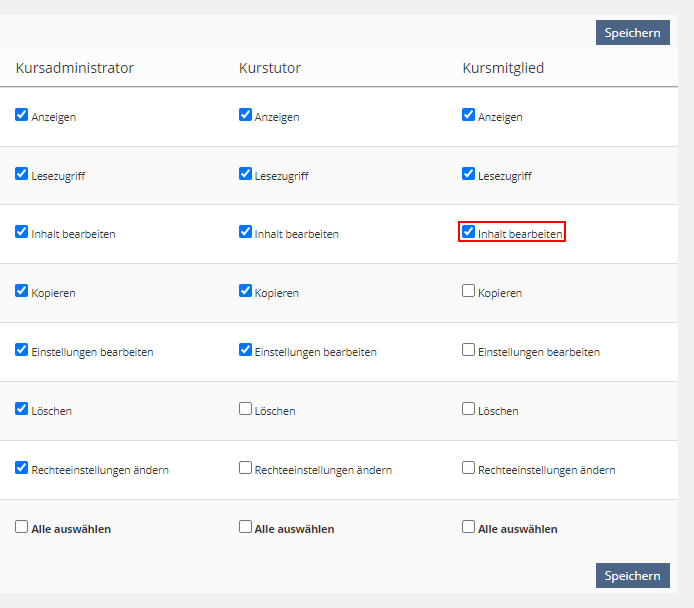This screenshot has width=694, height=608.
Task: Uncheck Löschen for Kursadministrator
Action: click(x=22, y=409)
